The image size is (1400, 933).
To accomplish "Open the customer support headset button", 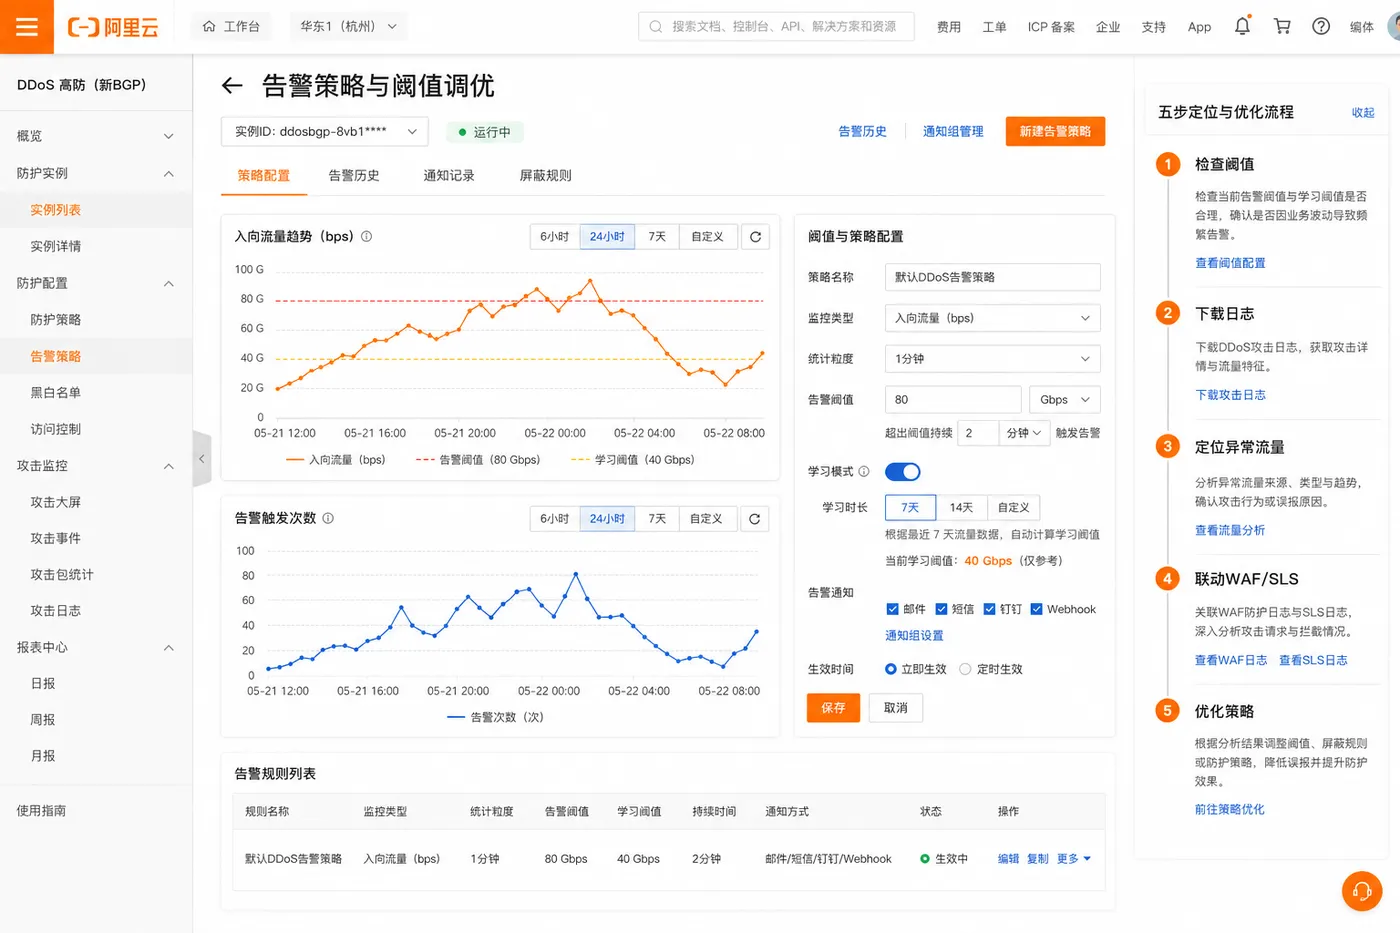I will click(1362, 891).
